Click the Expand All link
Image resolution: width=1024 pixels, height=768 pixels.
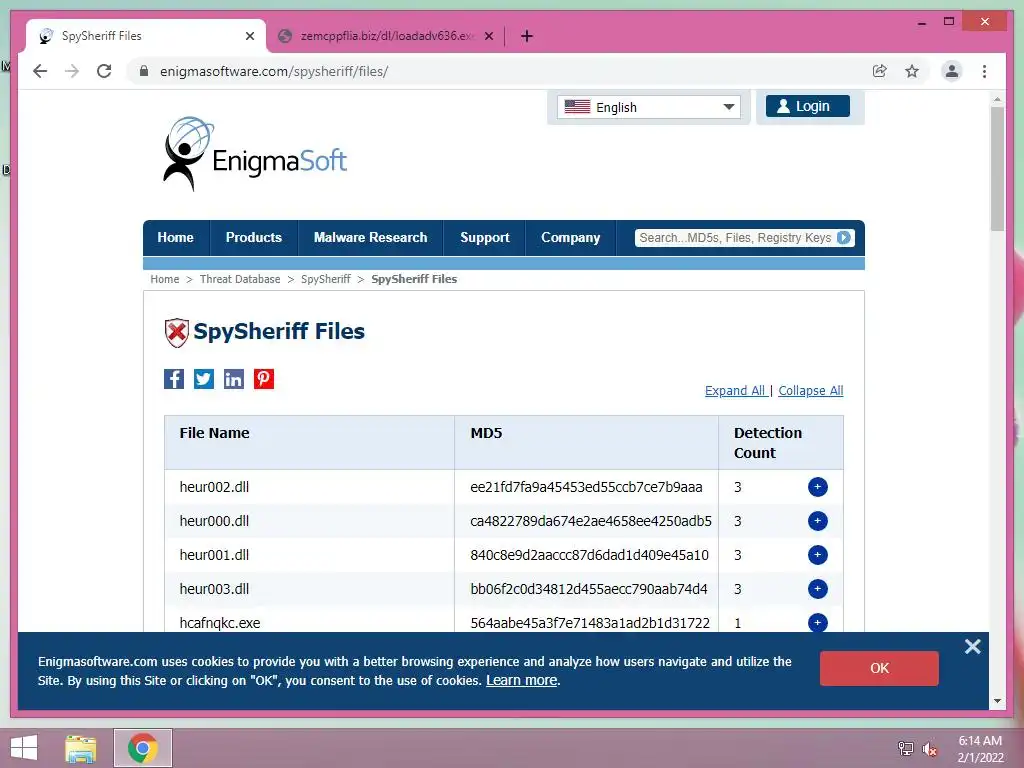(735, 391)
